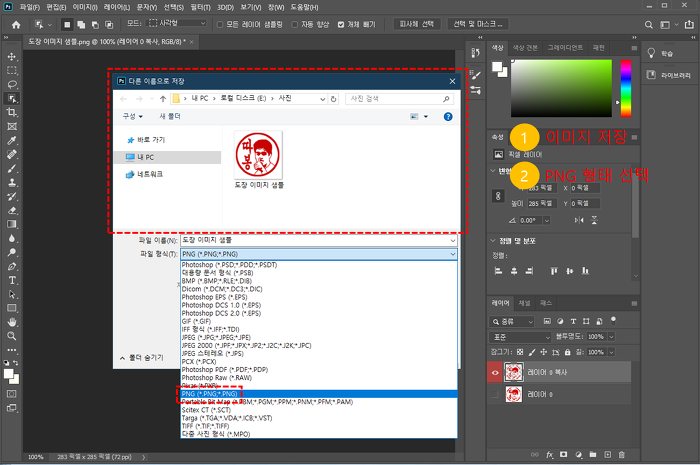Refresh the folder in save dialog
The width and height of the screenshot is (700, 465).
tap(333, 99)
